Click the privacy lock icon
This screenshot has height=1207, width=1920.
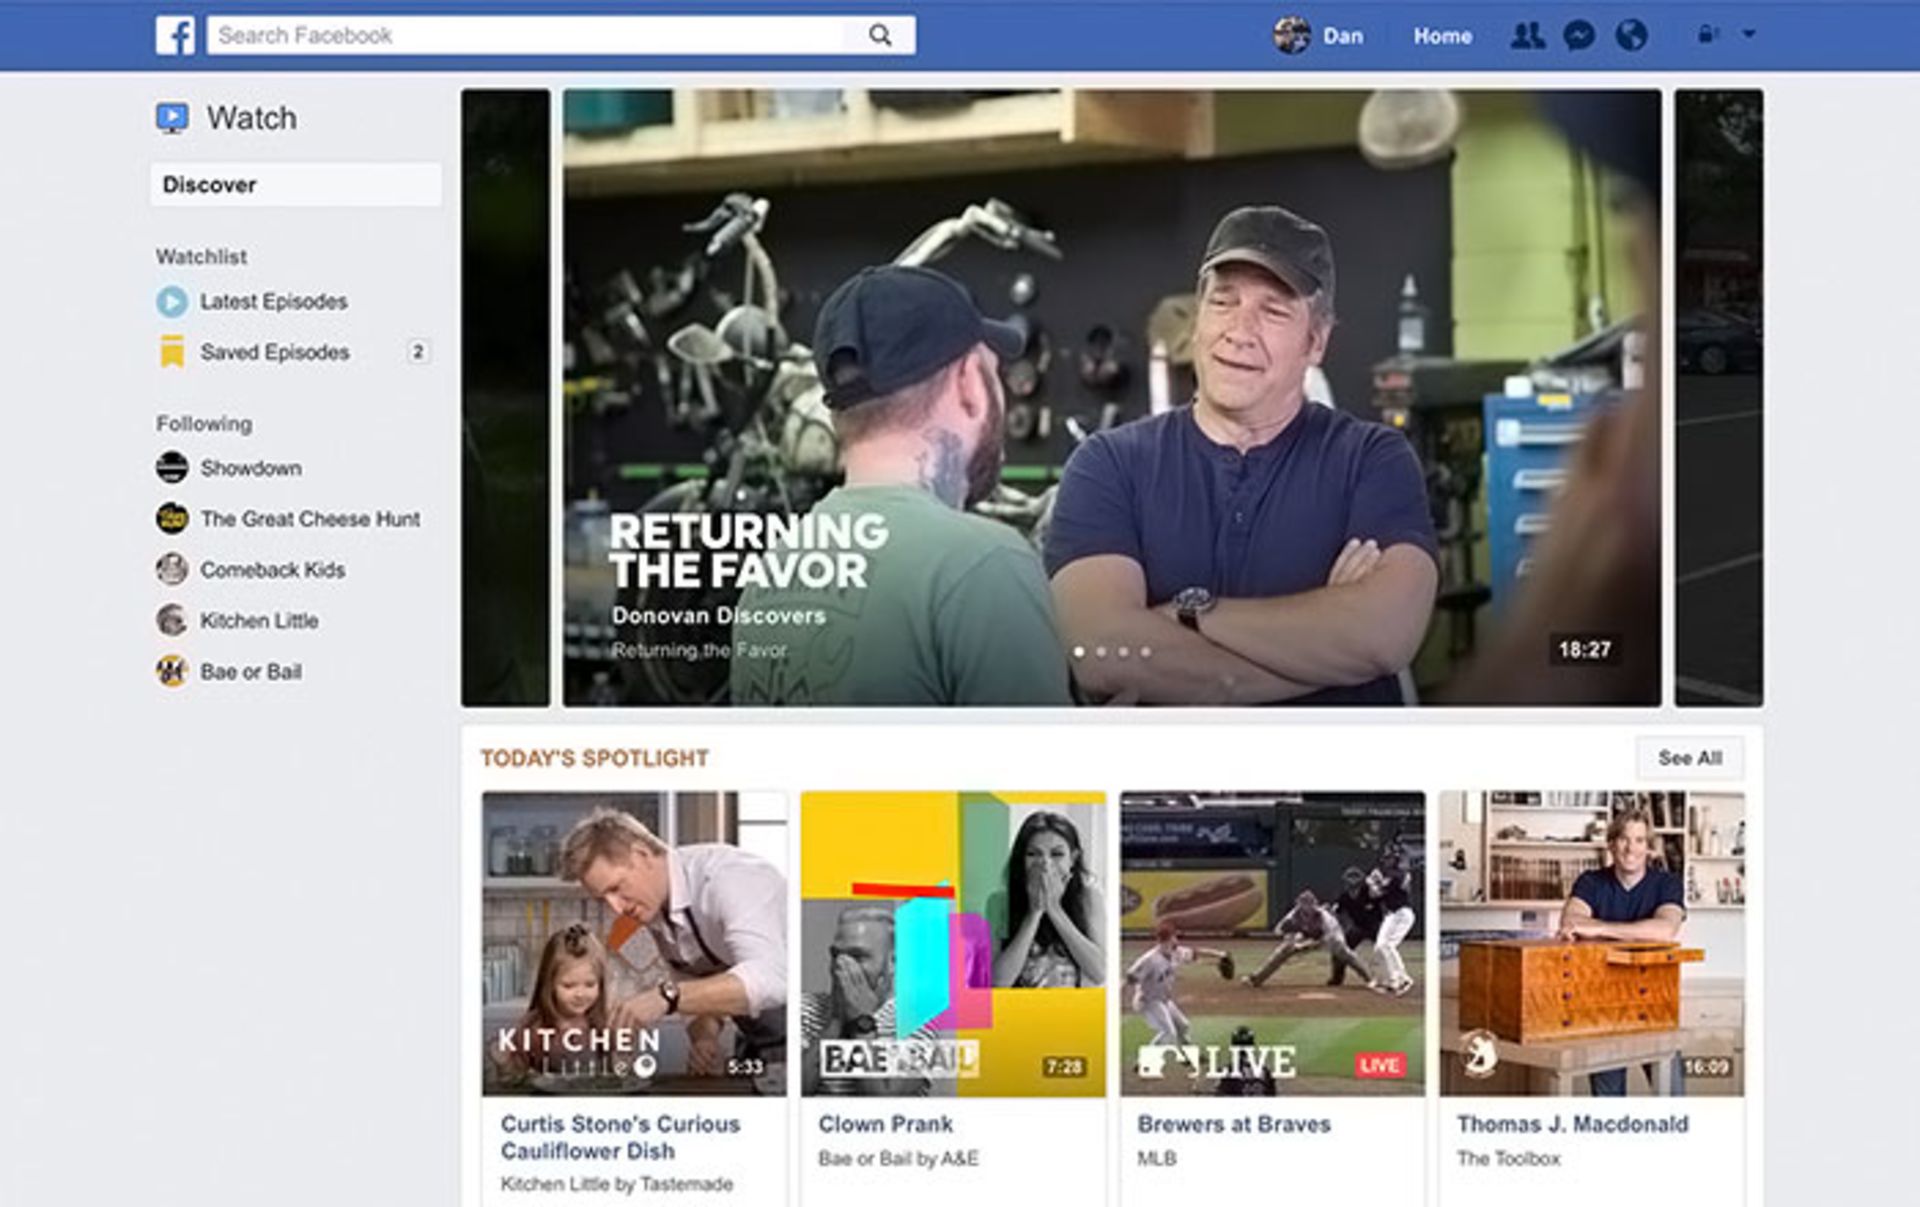coord(1706,35)
